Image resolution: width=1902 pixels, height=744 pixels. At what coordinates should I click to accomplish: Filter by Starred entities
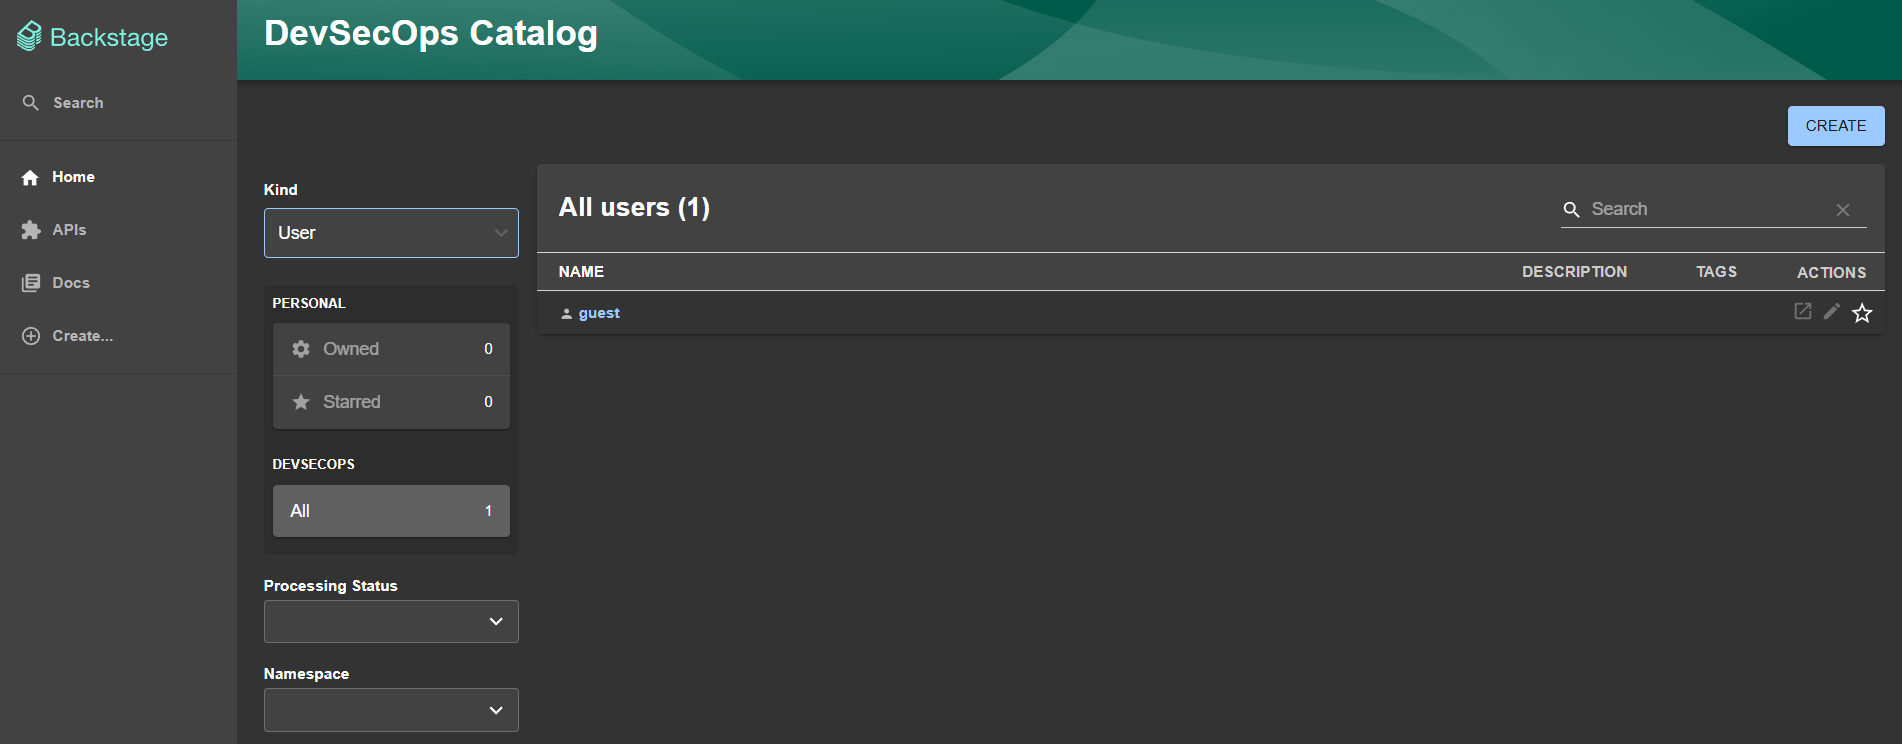coord(391,402)
